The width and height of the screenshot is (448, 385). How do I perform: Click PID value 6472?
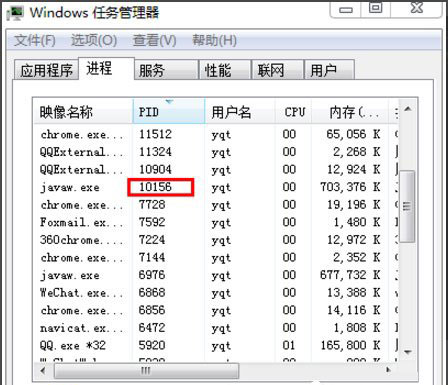[x=152, y=328]
